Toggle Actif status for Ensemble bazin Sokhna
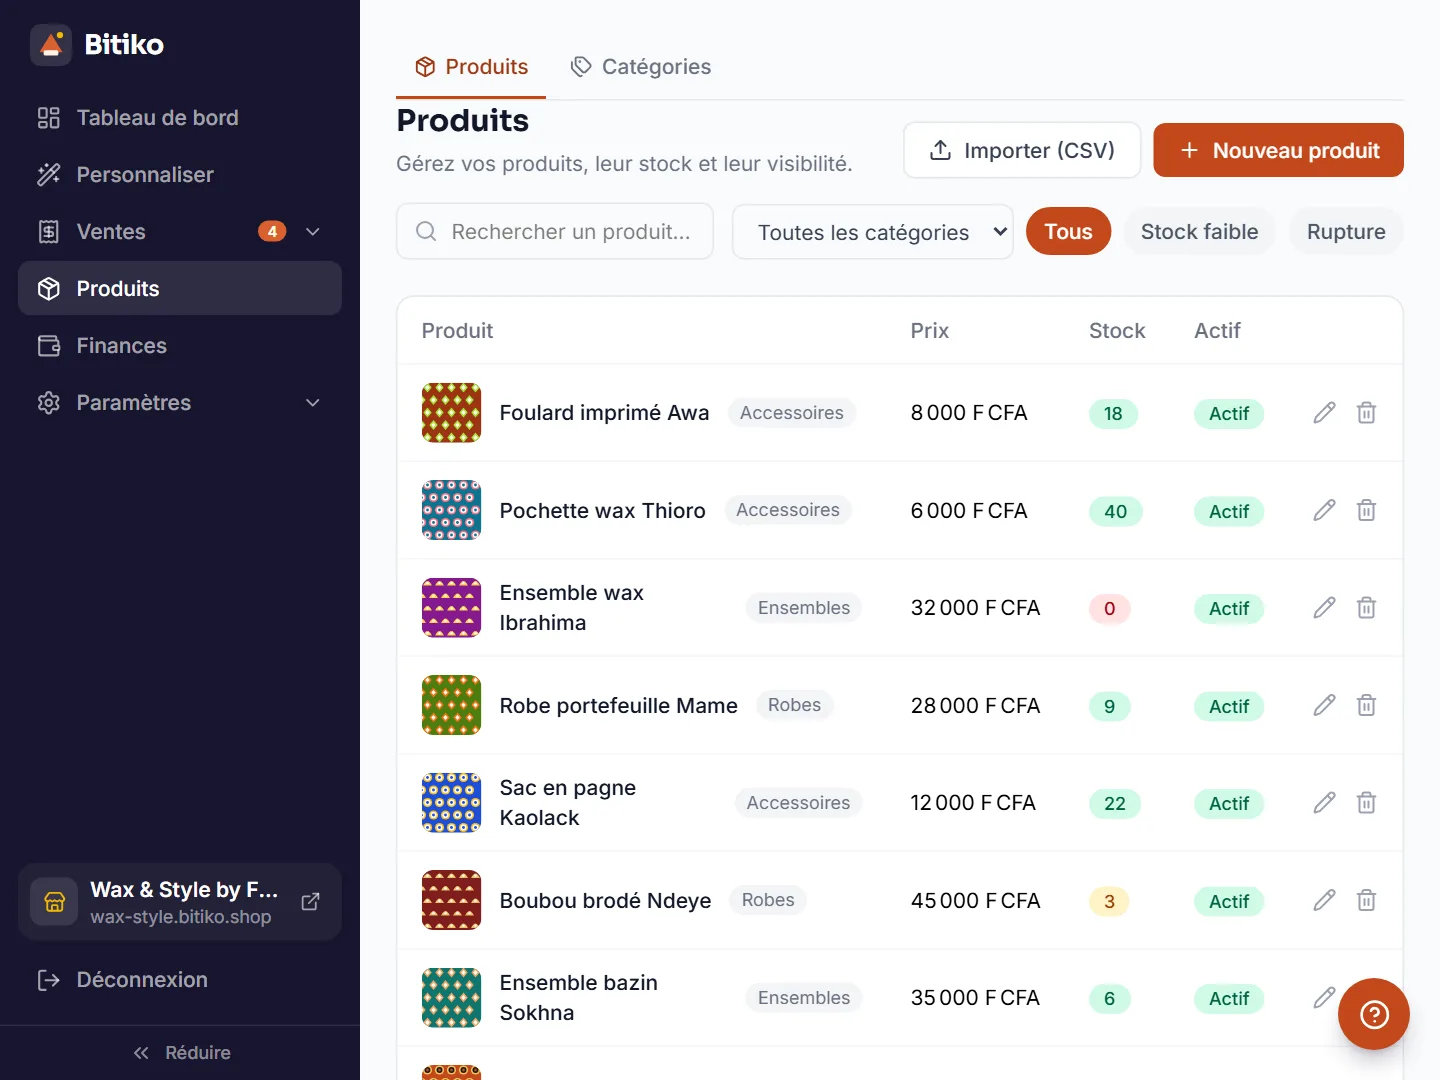This screenshot has height=1080, width=1440. tap(1229, 999)
